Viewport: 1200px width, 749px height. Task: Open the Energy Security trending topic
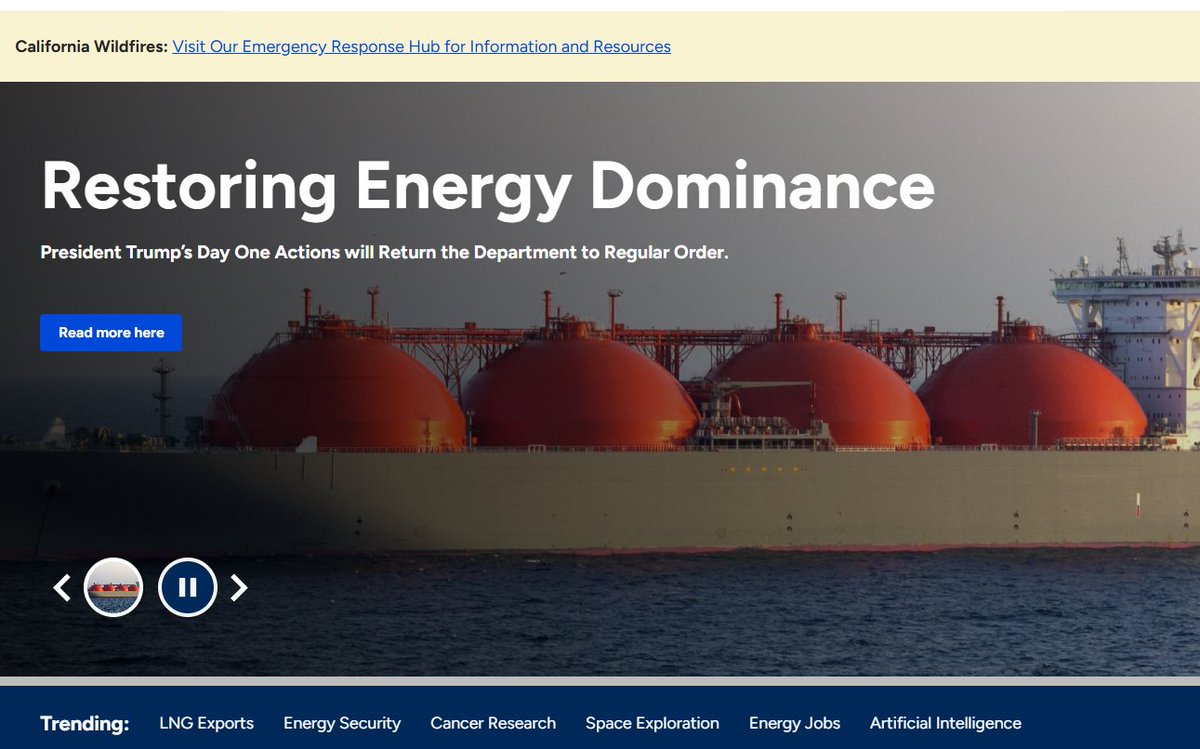[x=342, y=723]
